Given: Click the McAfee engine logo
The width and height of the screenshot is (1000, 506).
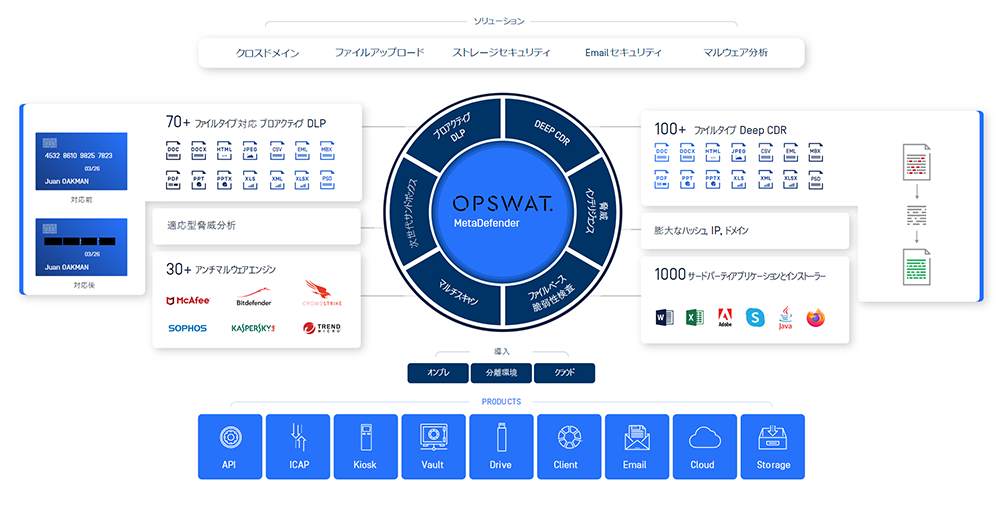Looking at the screenshot, I should pyautogui.click(x=188, y=301).
